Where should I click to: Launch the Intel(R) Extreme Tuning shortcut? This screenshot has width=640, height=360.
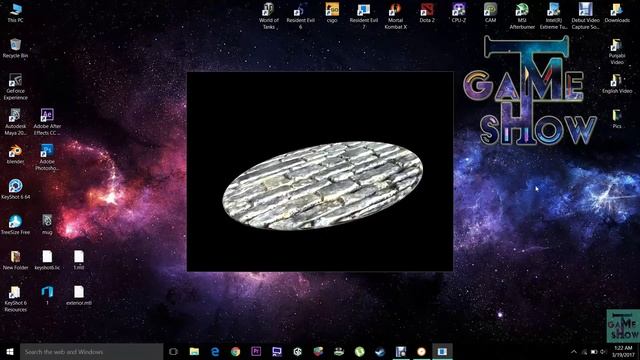point(553,16)
